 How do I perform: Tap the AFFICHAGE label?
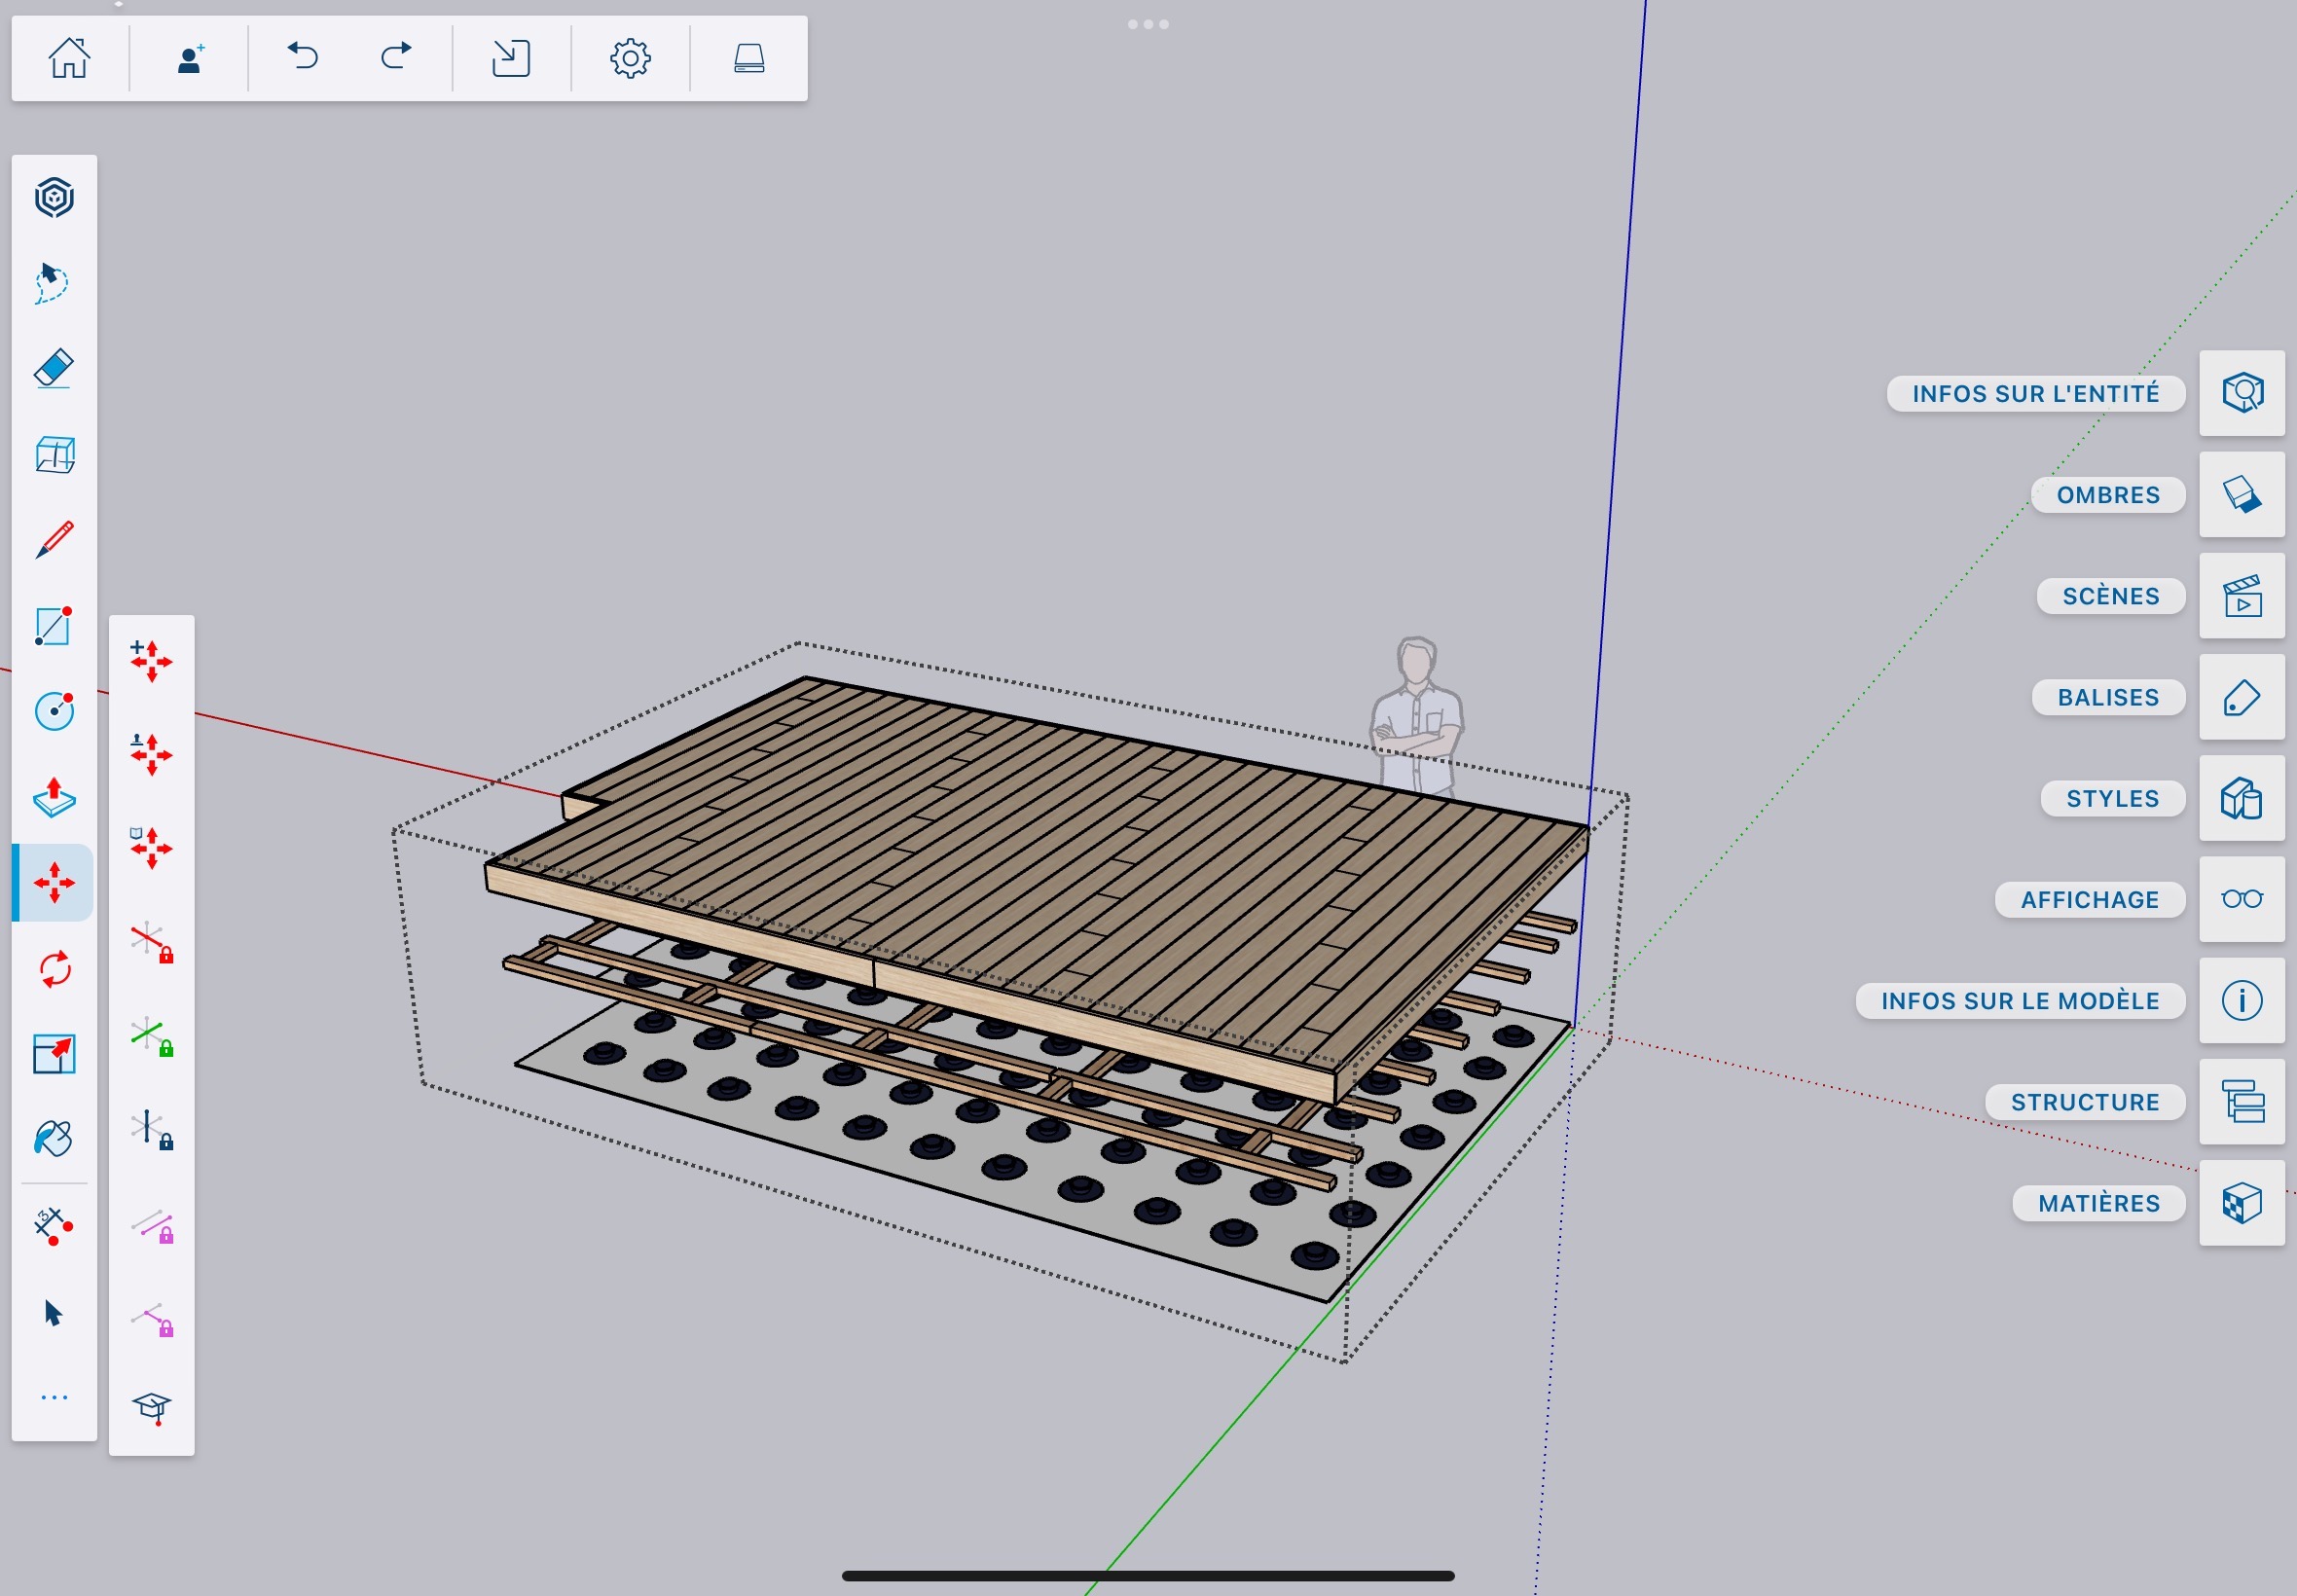[x=2090, y=900]
